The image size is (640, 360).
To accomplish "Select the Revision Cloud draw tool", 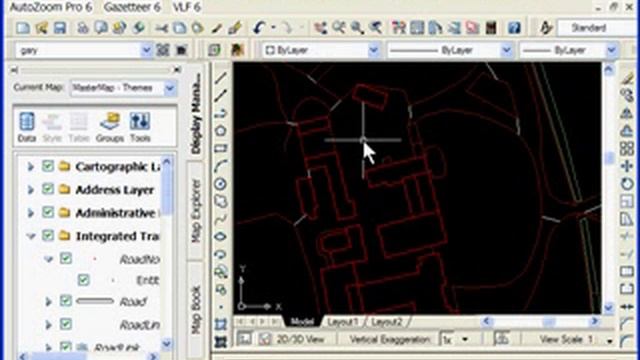I will [221, 201].
